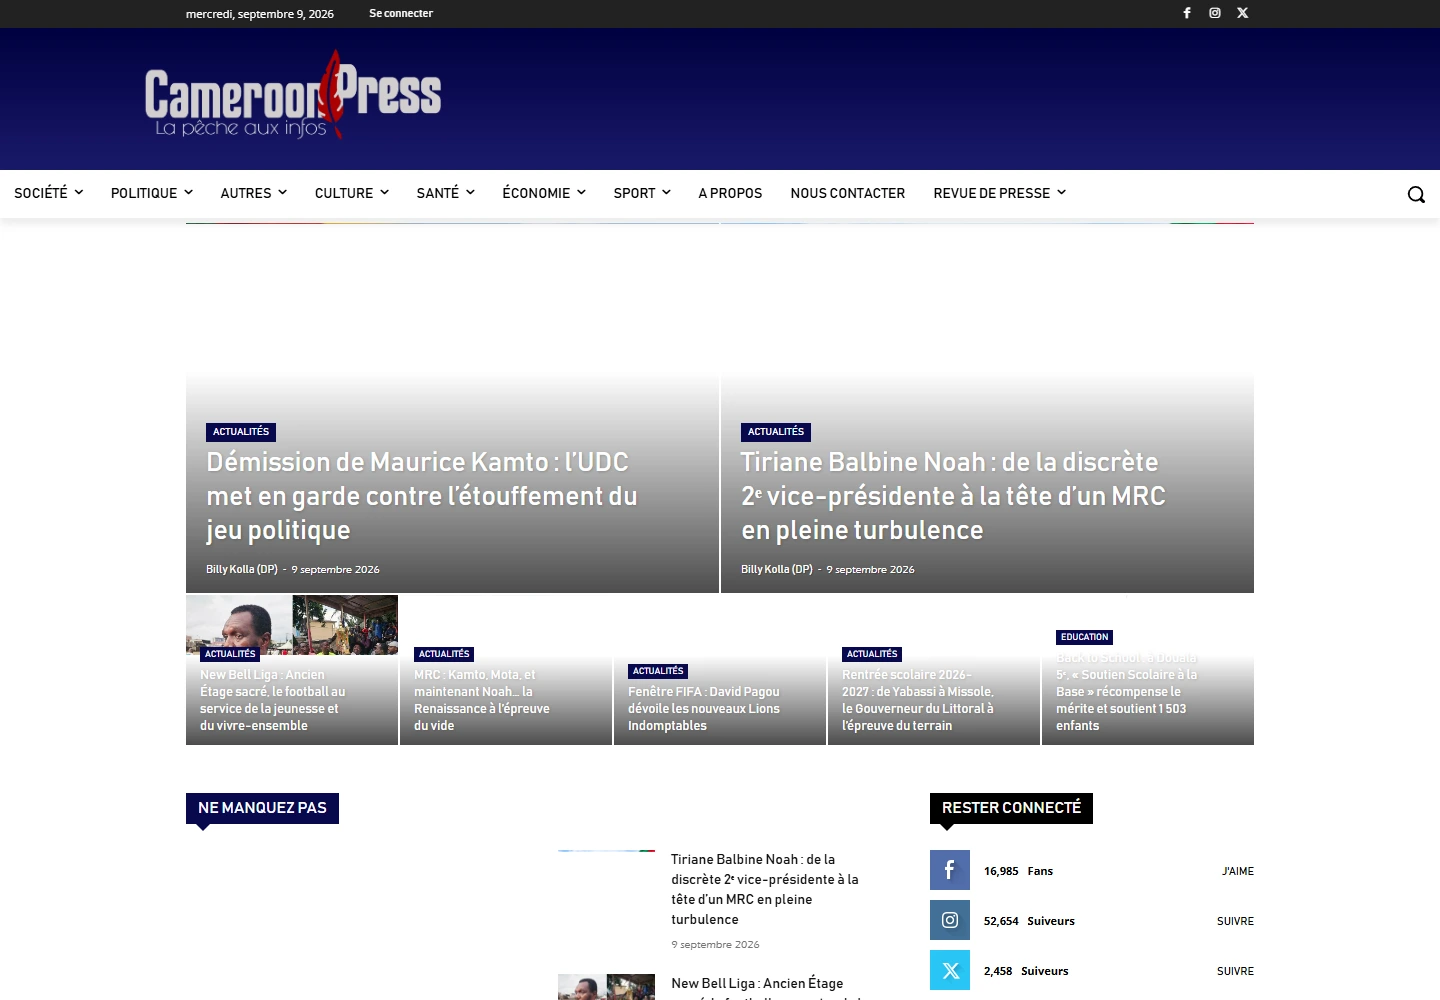
Task: Expand the Économie menu
Action: [x=544, y=193]
